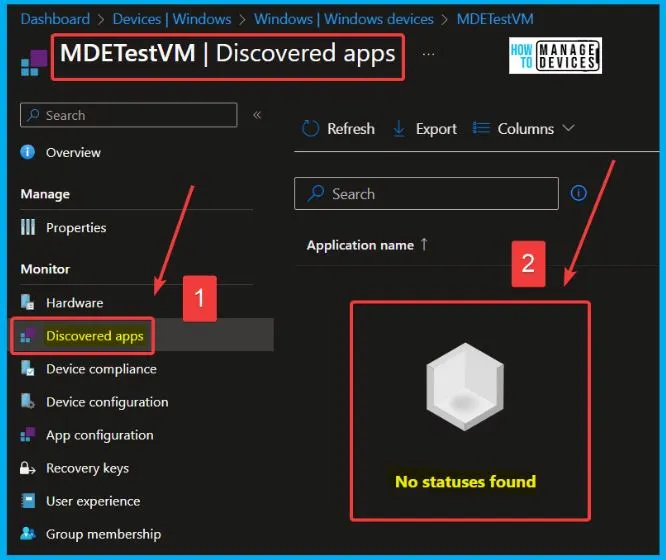
Task: Open User experience page
Action: (x=93, y=501)
